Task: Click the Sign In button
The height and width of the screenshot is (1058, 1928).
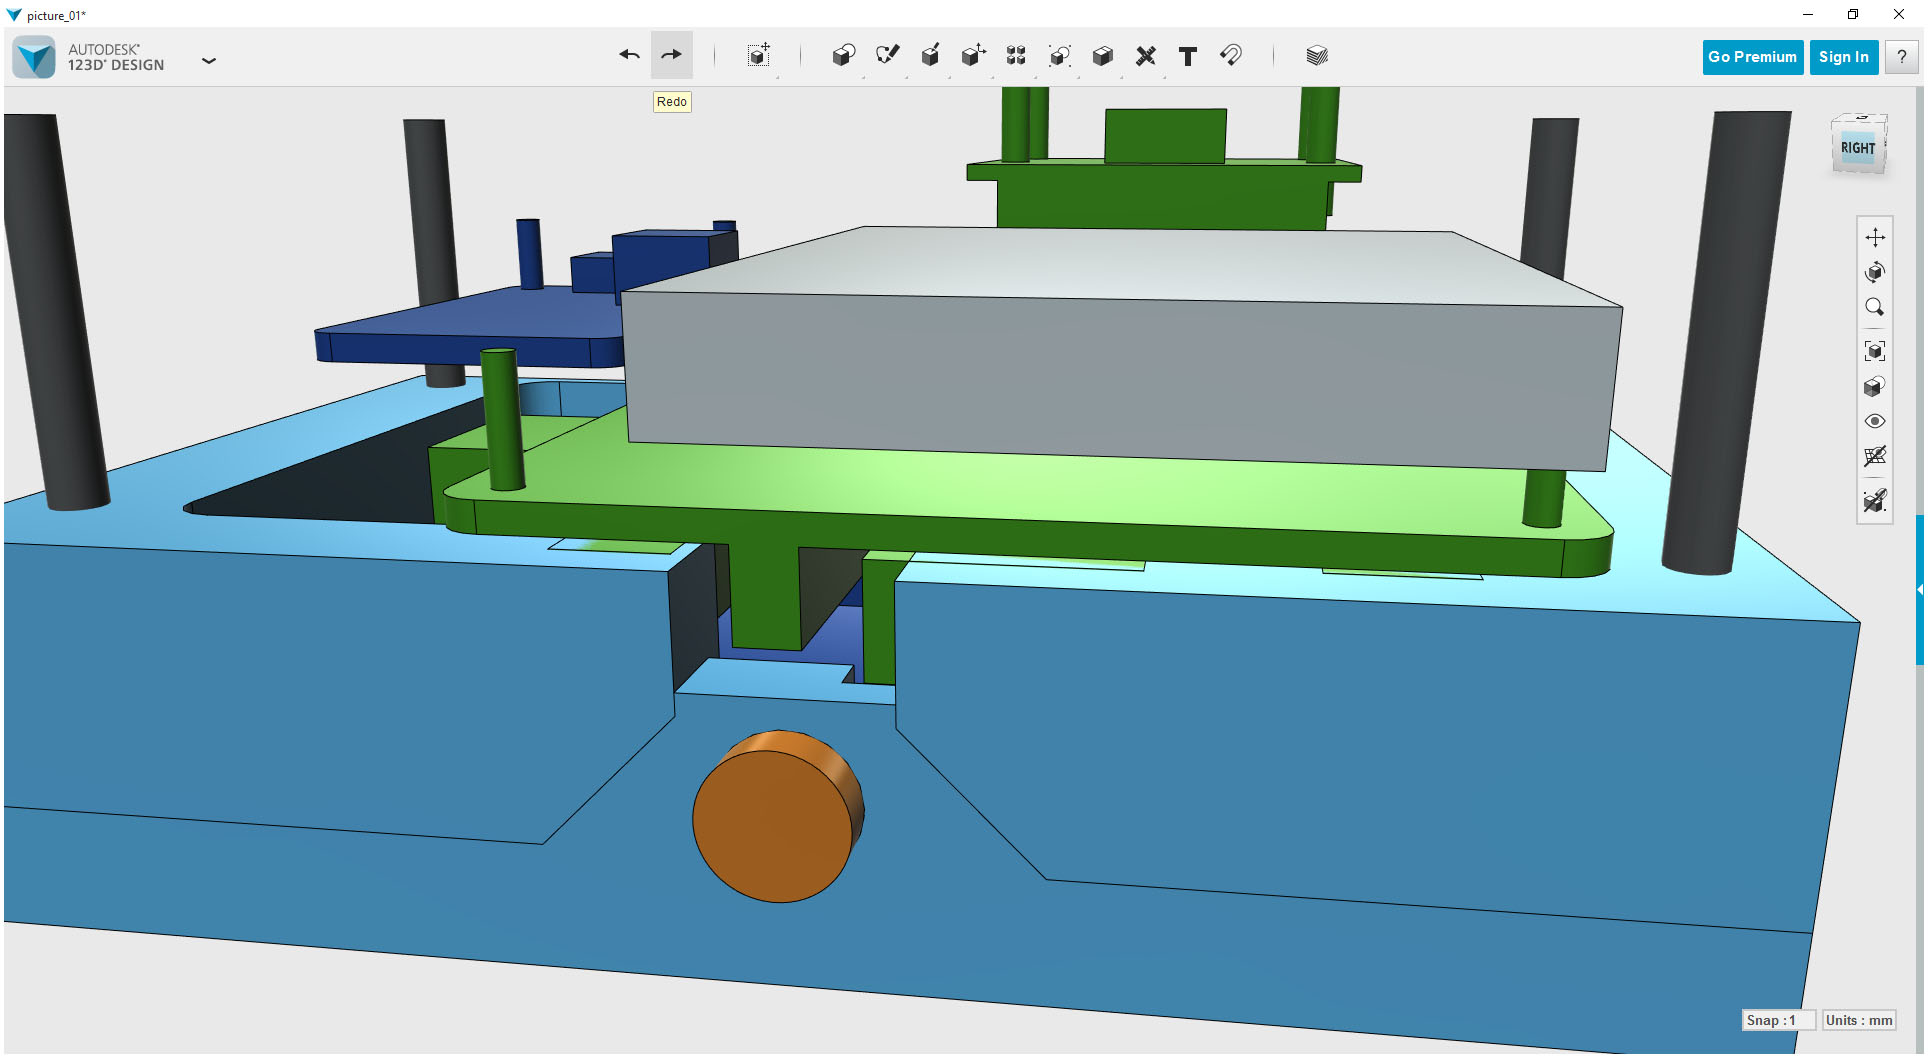Action: tap(1843, 57)
